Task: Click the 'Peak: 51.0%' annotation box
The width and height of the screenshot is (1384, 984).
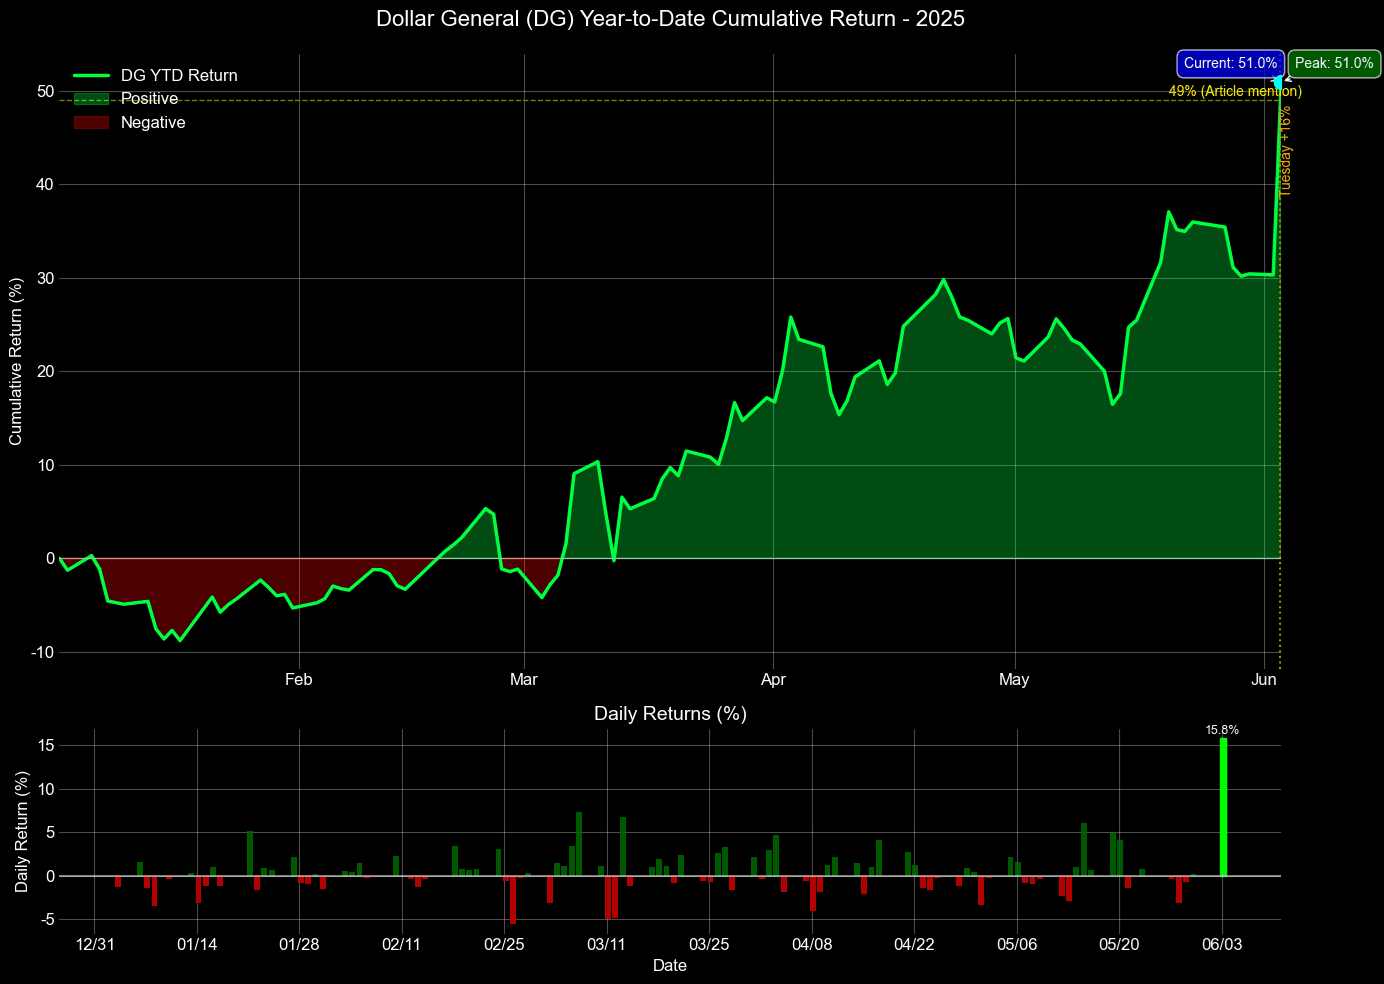Action: pyautogui.click(x=1334, y=63)
